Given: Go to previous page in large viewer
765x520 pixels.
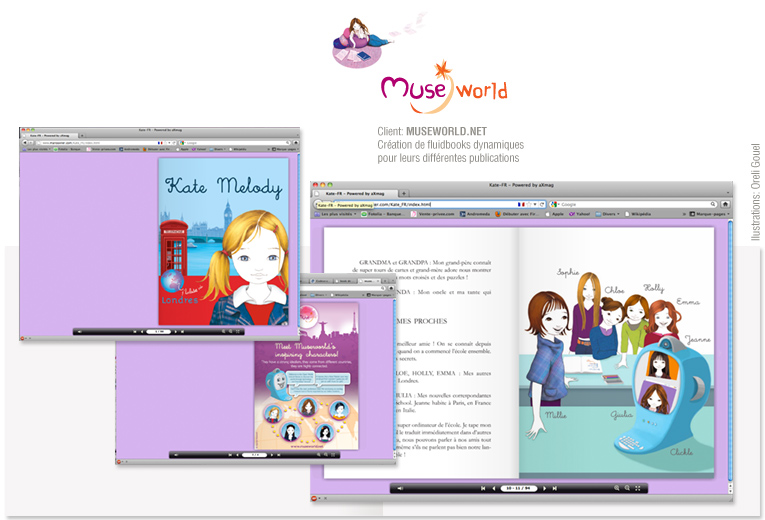Looking at the screenshot, I should (x=494, y=488).
